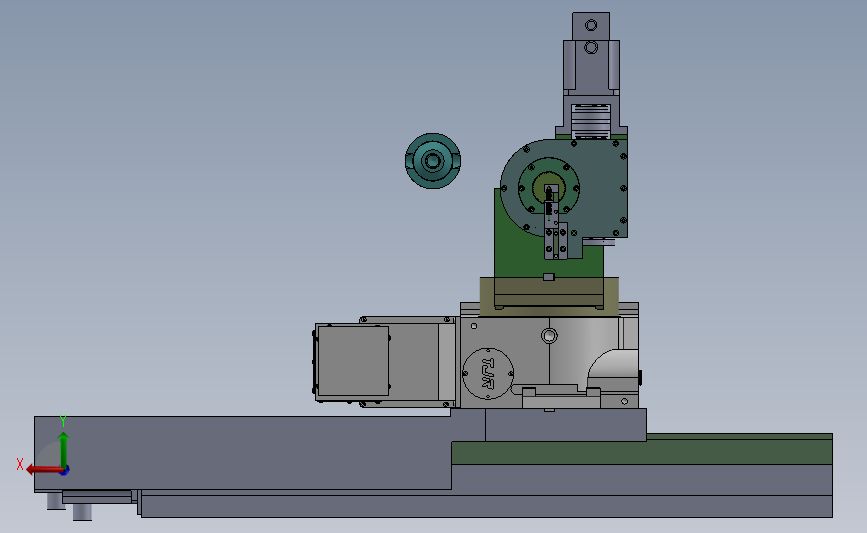The image size is (867, 533).
Task: Select the curved elbow duct on gearbox
Action: point(613,368)
